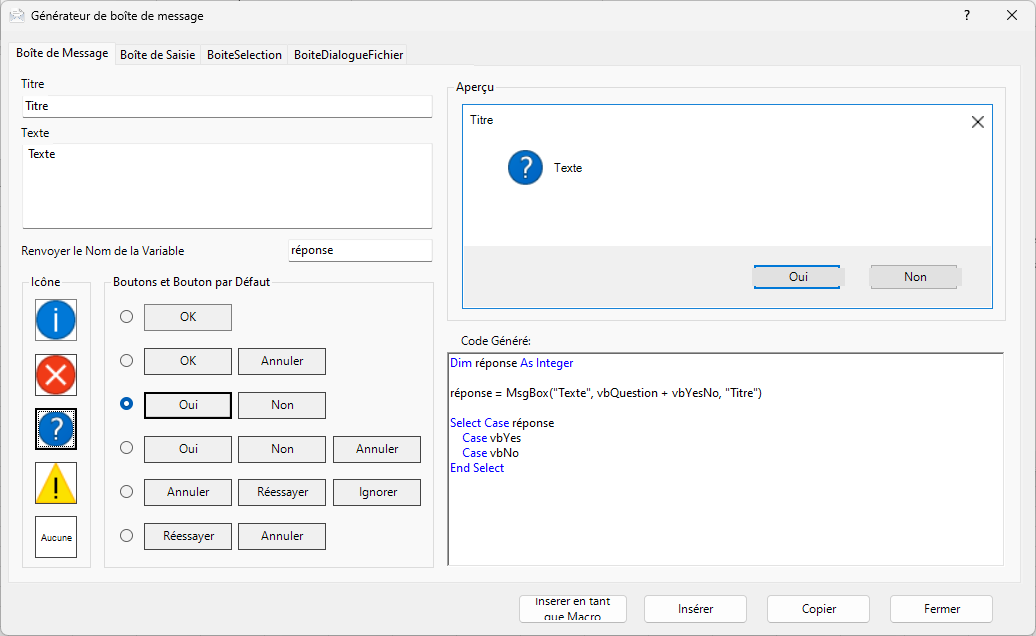Click inside the Code Généré text box
Image resolution: width=1036 pixels, height=636 pixels.
point(725,460)
